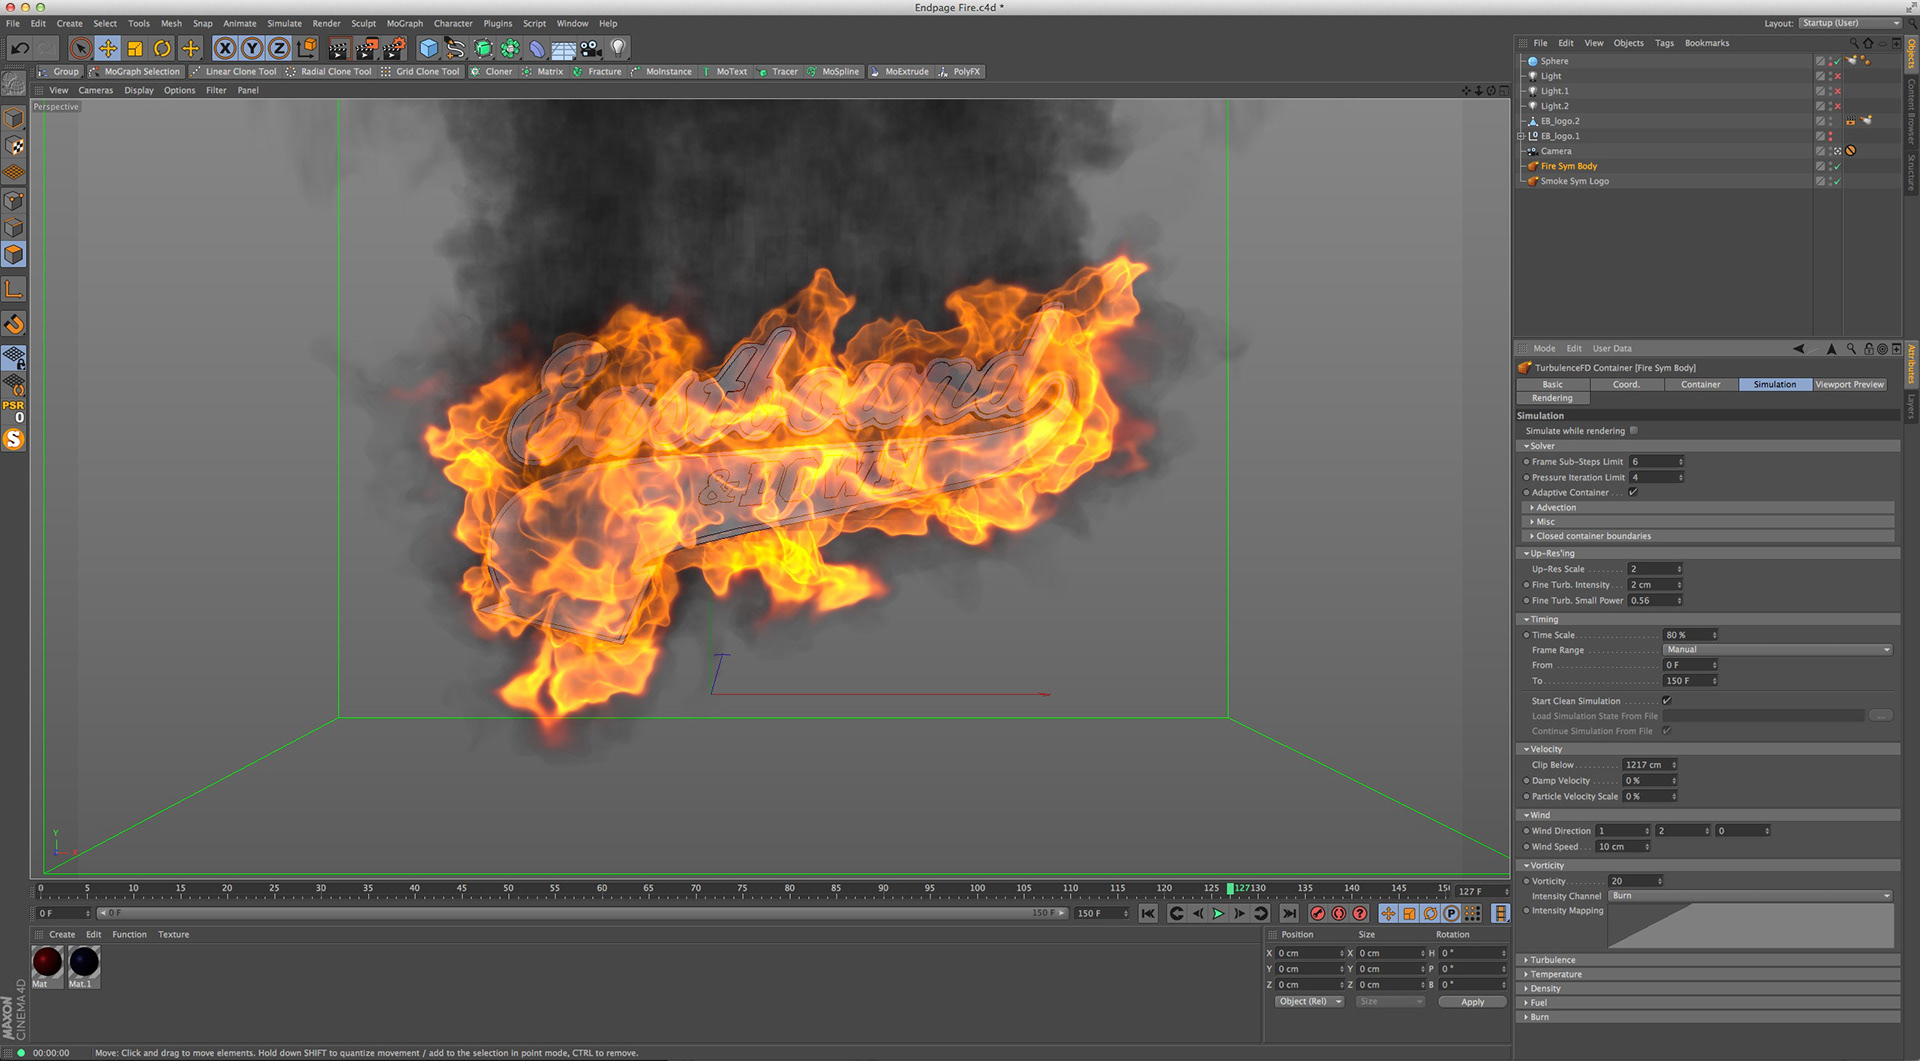The image size is (1920, 1061).
Task: Toggle the Y axis lock
Action: pos(252,48)
